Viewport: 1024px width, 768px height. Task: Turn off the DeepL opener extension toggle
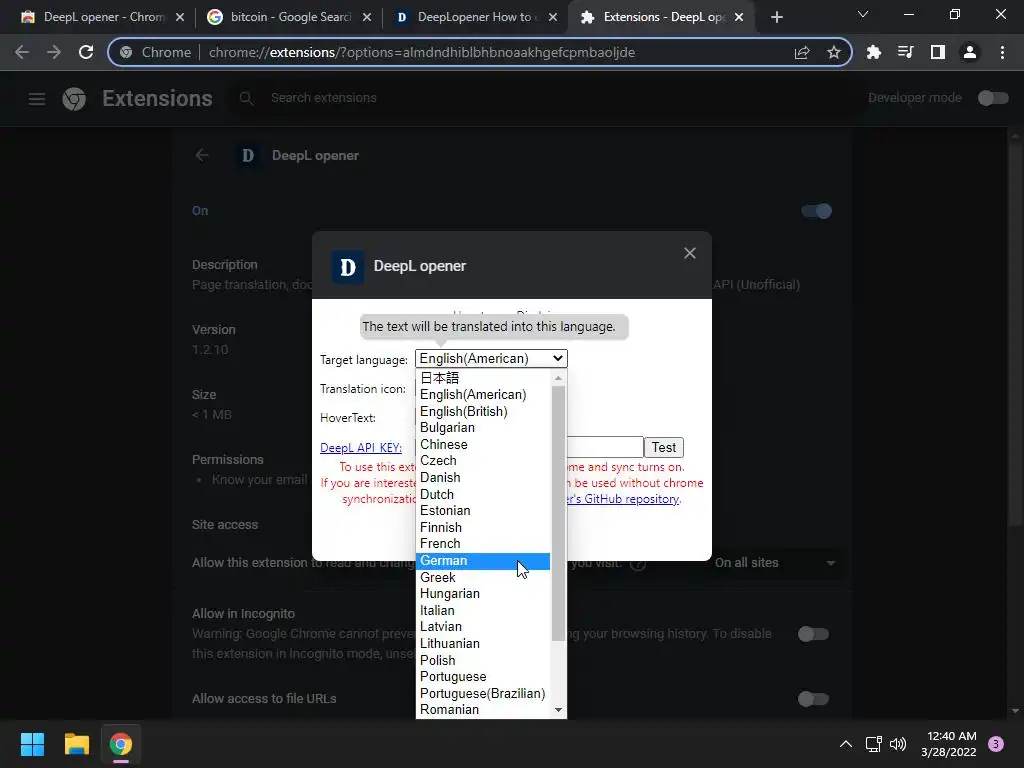[816, 211]
